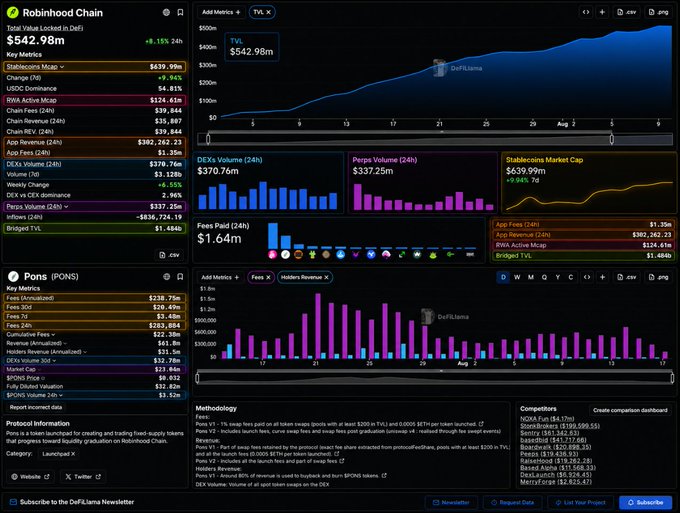Open external link after Pons V1 fees line
The image size is (680, 513).
[481, 424]
